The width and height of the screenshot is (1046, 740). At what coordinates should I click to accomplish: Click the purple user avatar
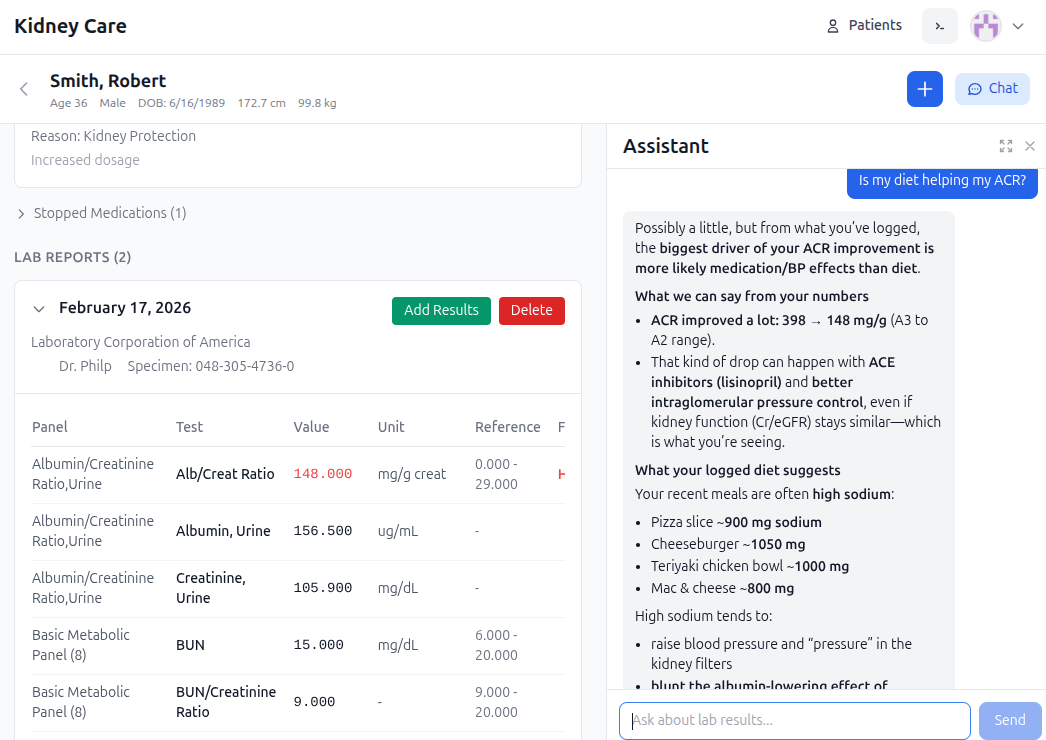tap(985, 25)
